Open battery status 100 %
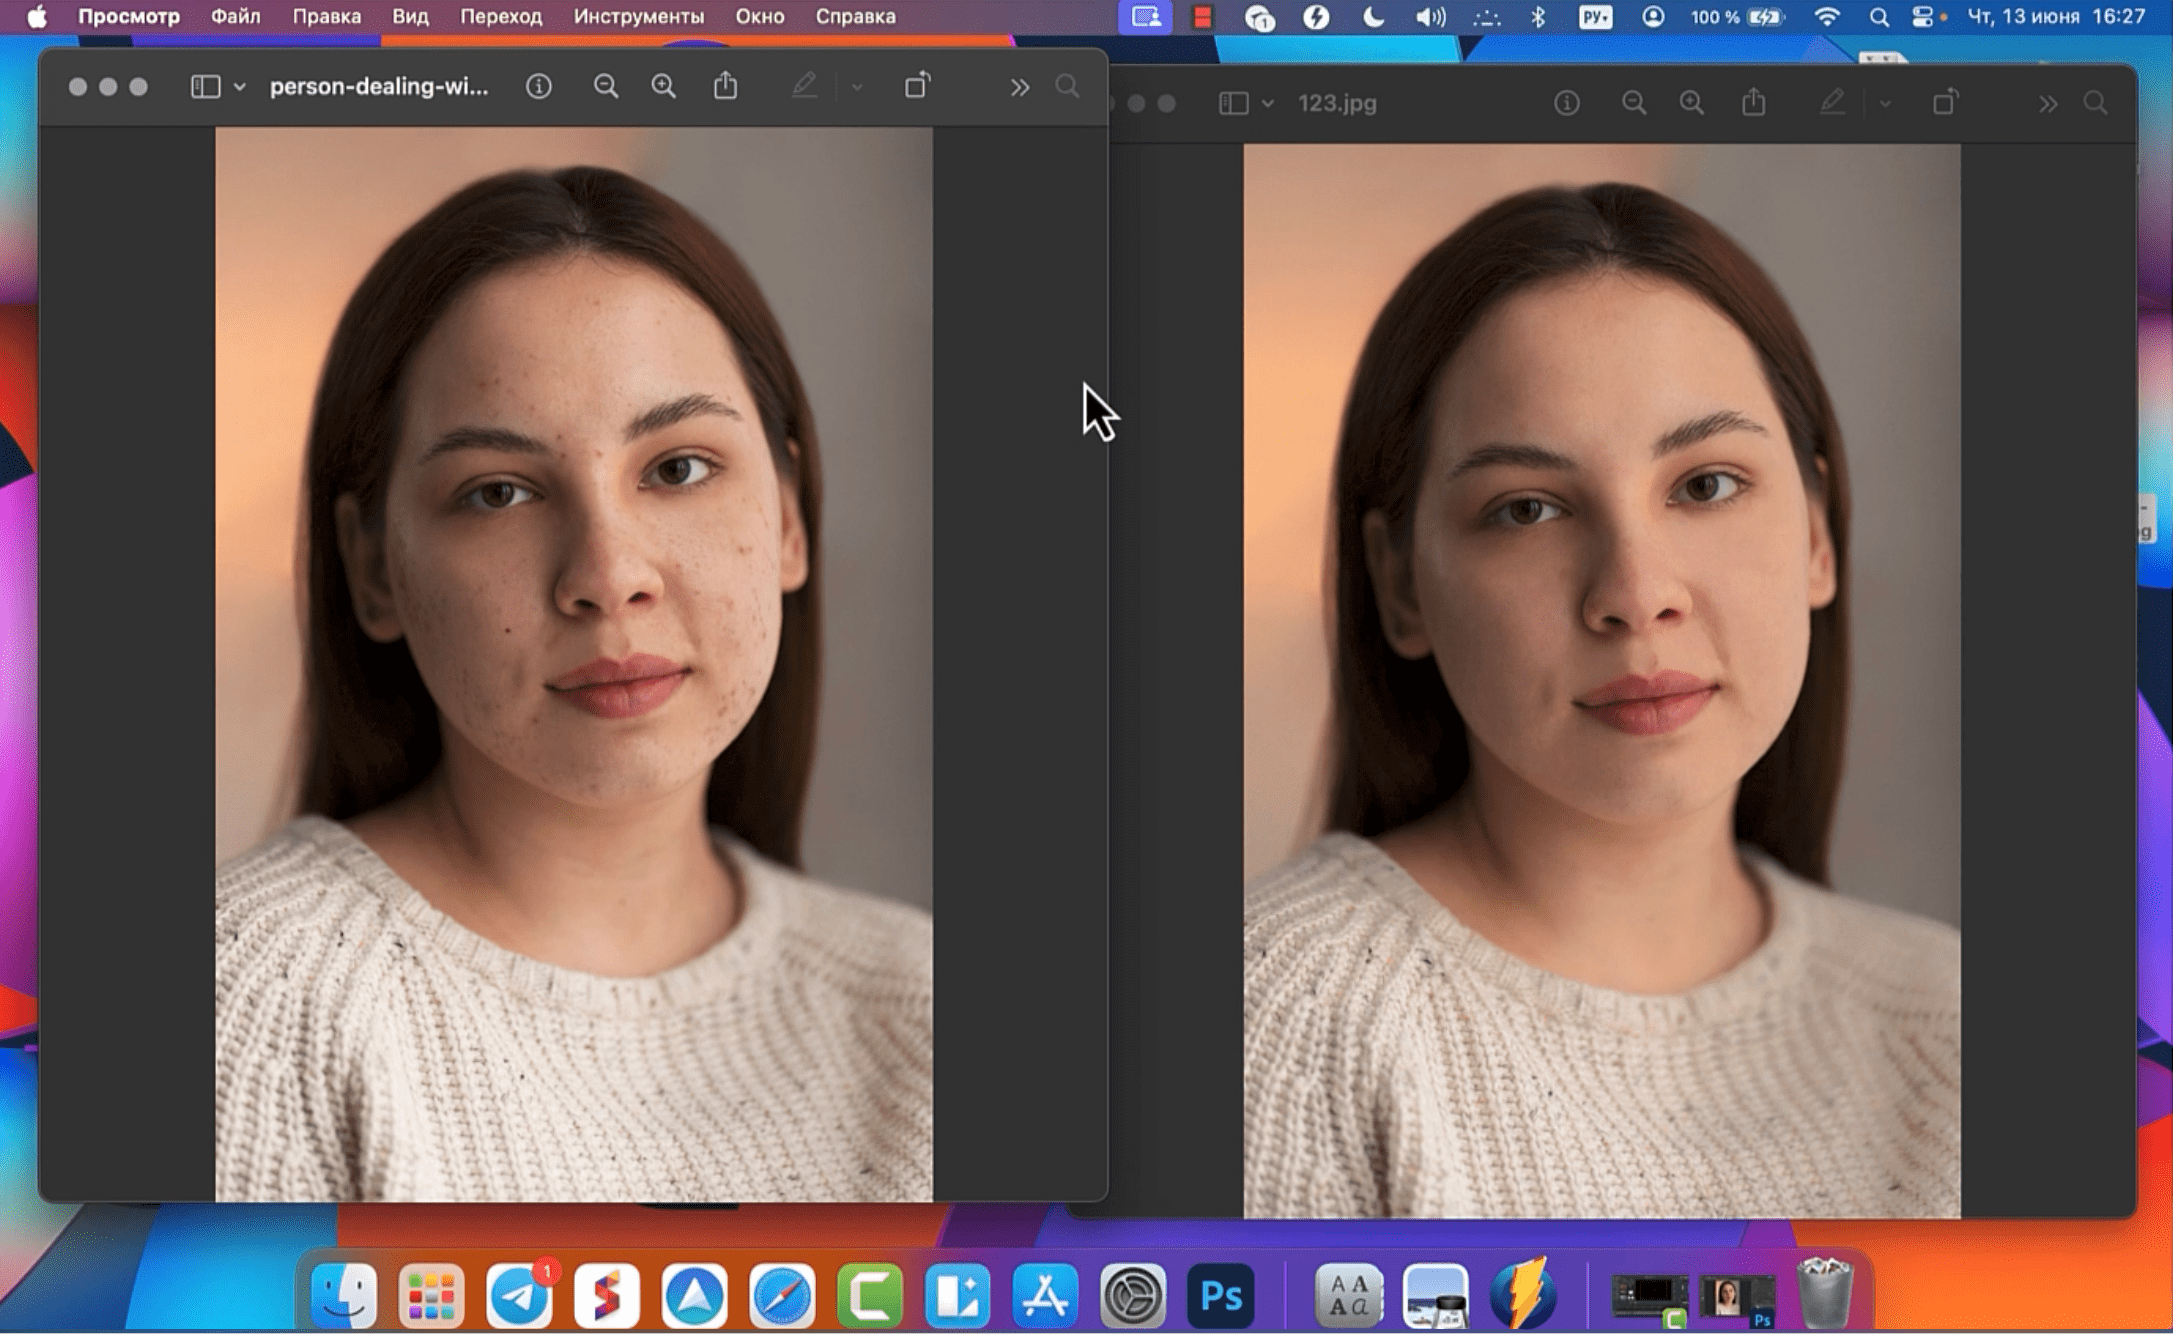 [1737, 17]
